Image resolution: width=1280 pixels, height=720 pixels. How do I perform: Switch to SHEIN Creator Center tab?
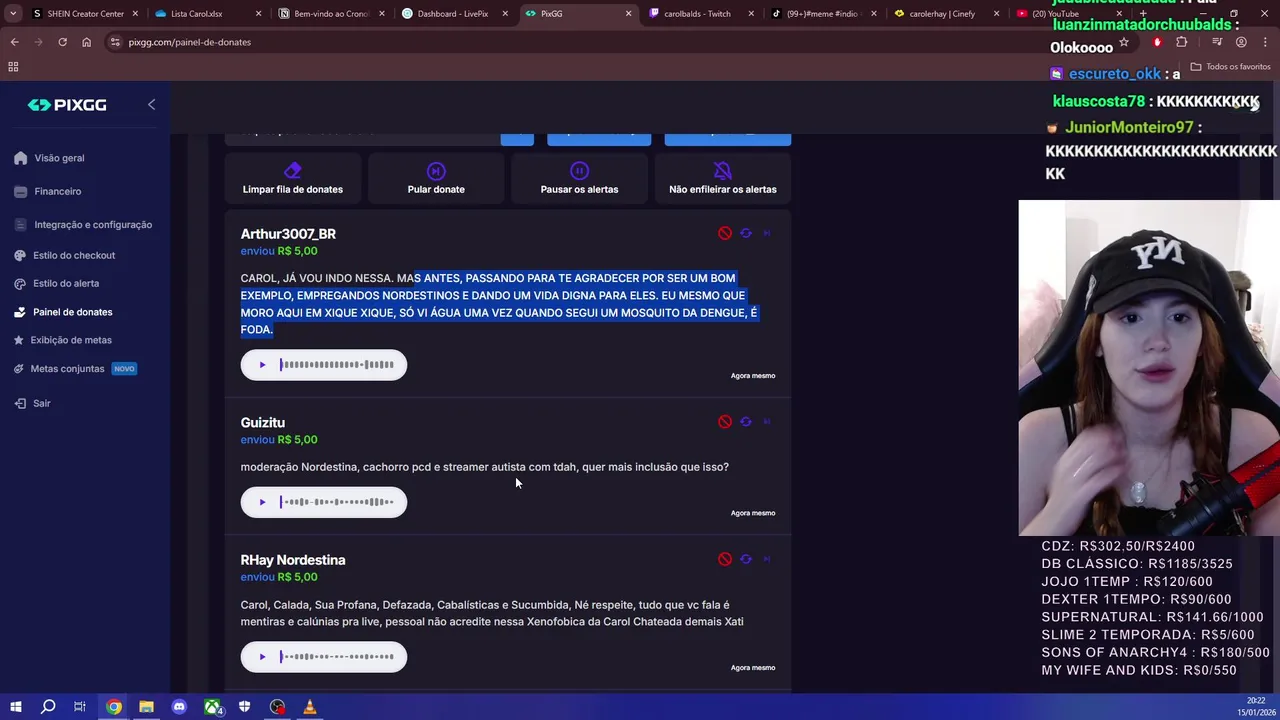click(x=84, y=14)
